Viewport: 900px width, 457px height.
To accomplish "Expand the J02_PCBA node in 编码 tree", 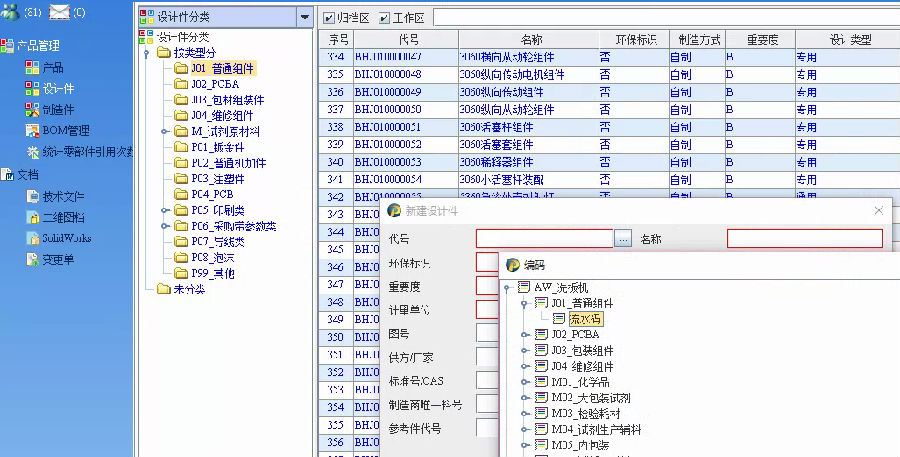I will (523, 334).
